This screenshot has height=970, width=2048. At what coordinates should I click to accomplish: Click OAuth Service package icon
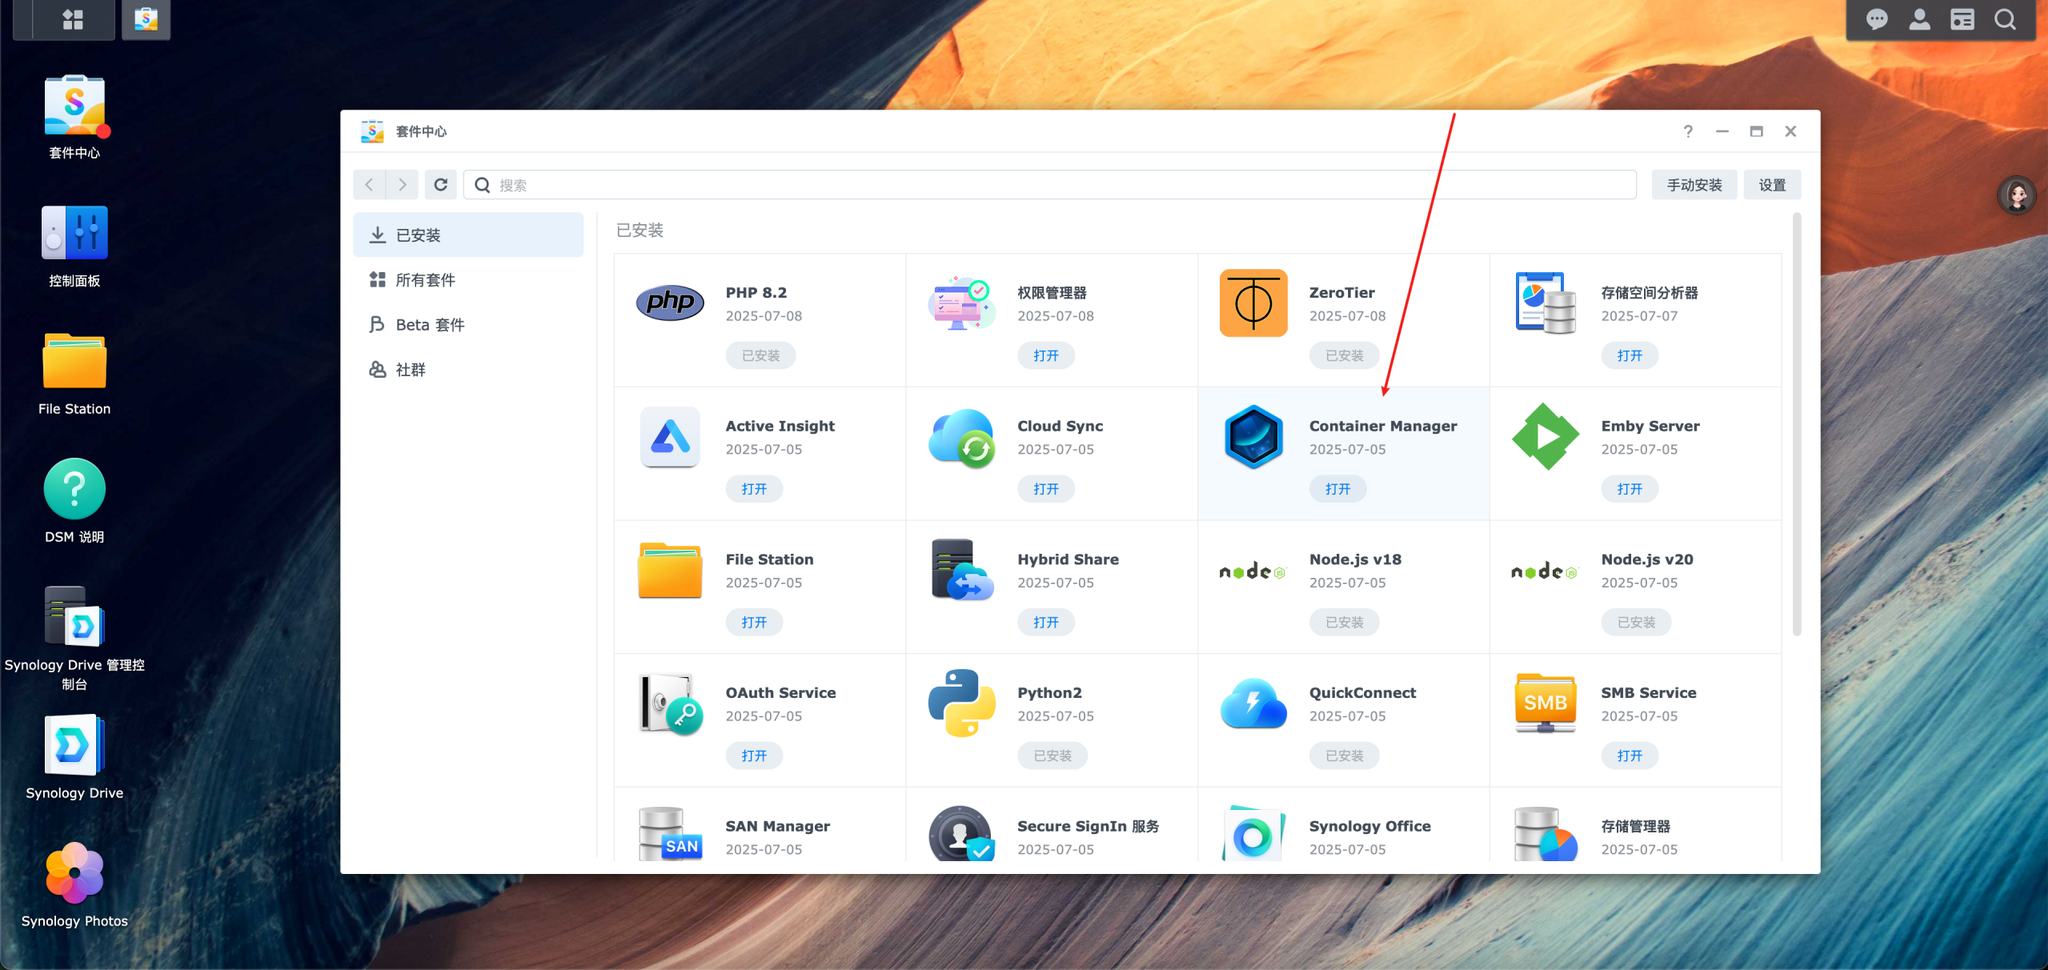(x=670, y=703)
